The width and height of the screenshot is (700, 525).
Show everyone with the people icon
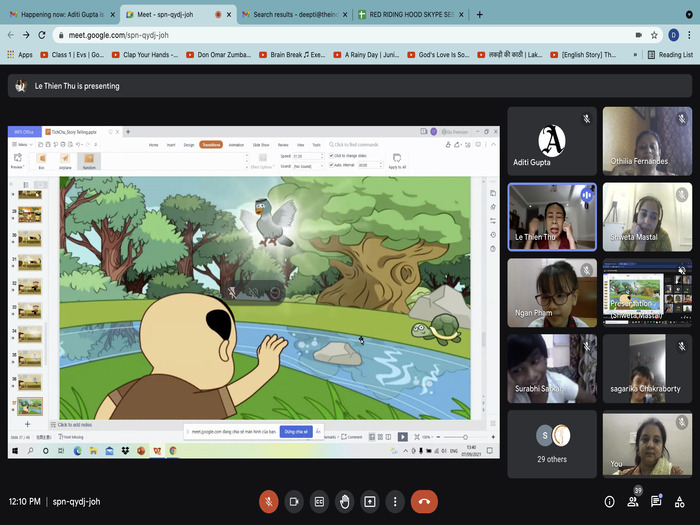[633, 502]
